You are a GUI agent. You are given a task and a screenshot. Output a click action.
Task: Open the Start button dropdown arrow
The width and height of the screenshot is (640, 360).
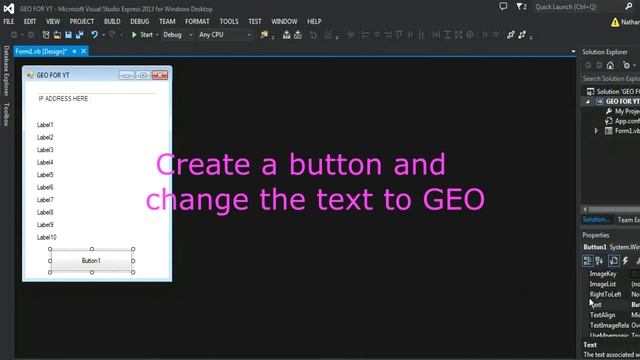157,35
